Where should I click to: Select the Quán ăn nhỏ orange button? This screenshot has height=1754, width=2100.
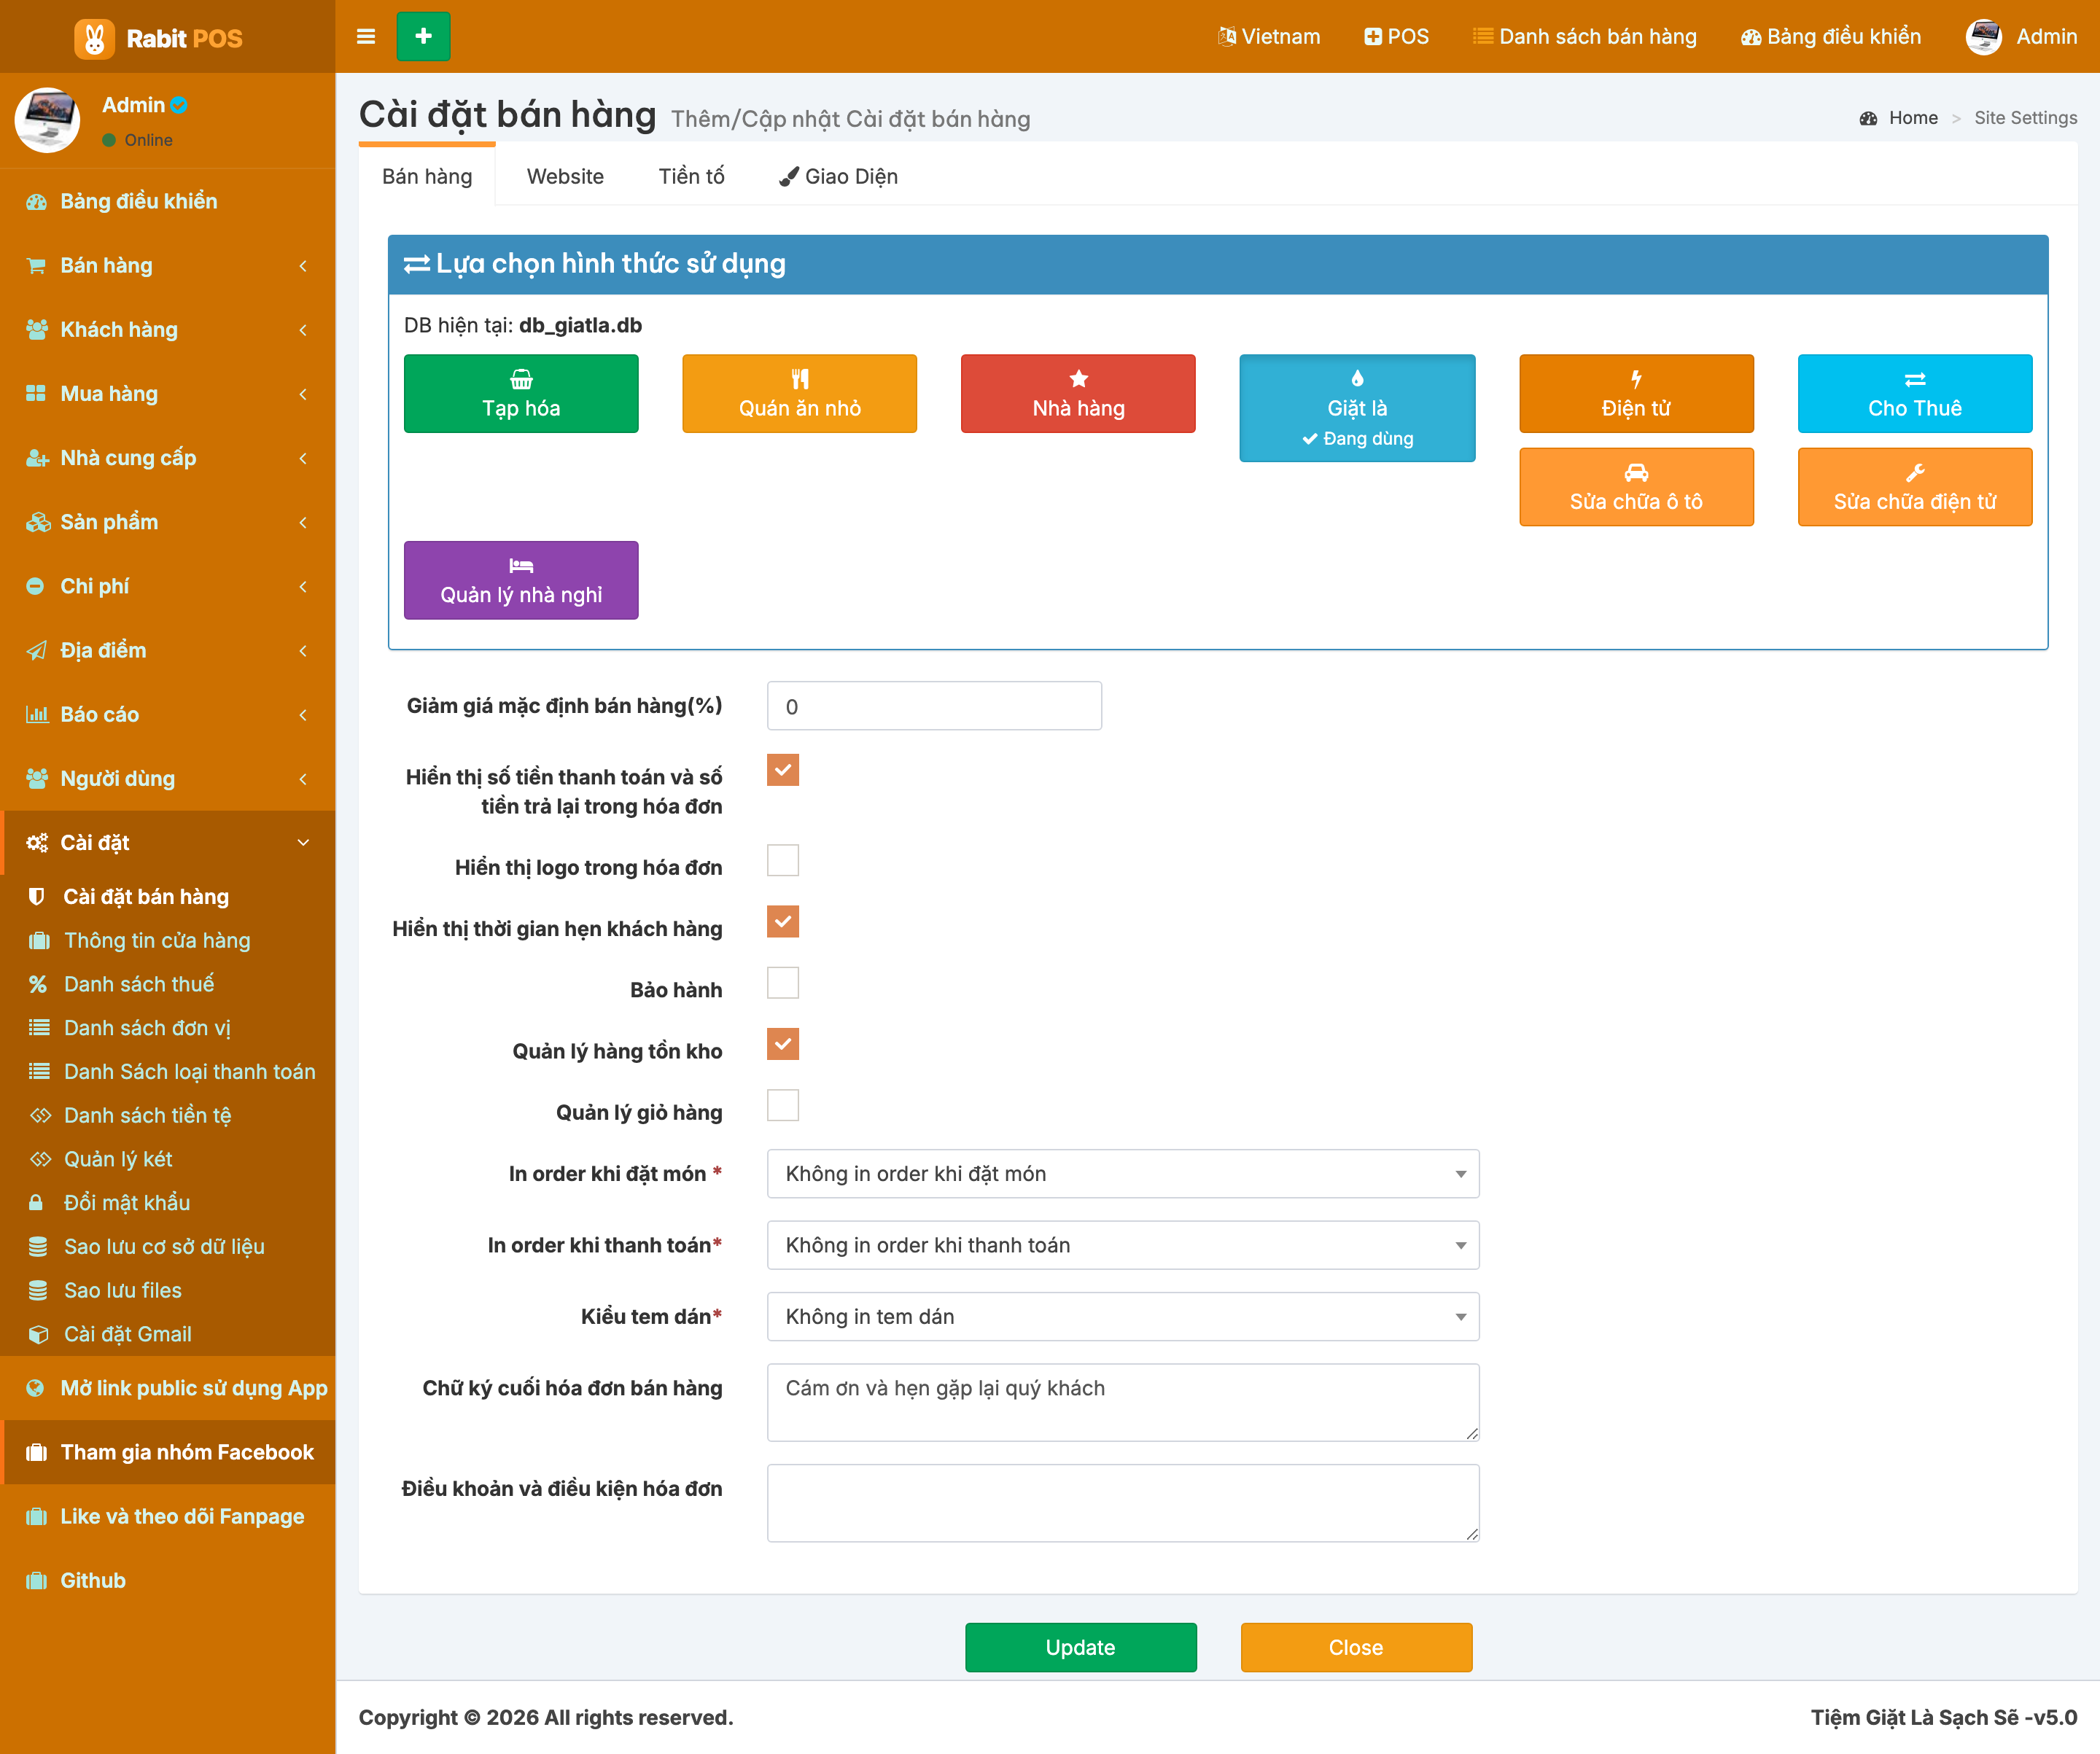(x=799, y=394)
